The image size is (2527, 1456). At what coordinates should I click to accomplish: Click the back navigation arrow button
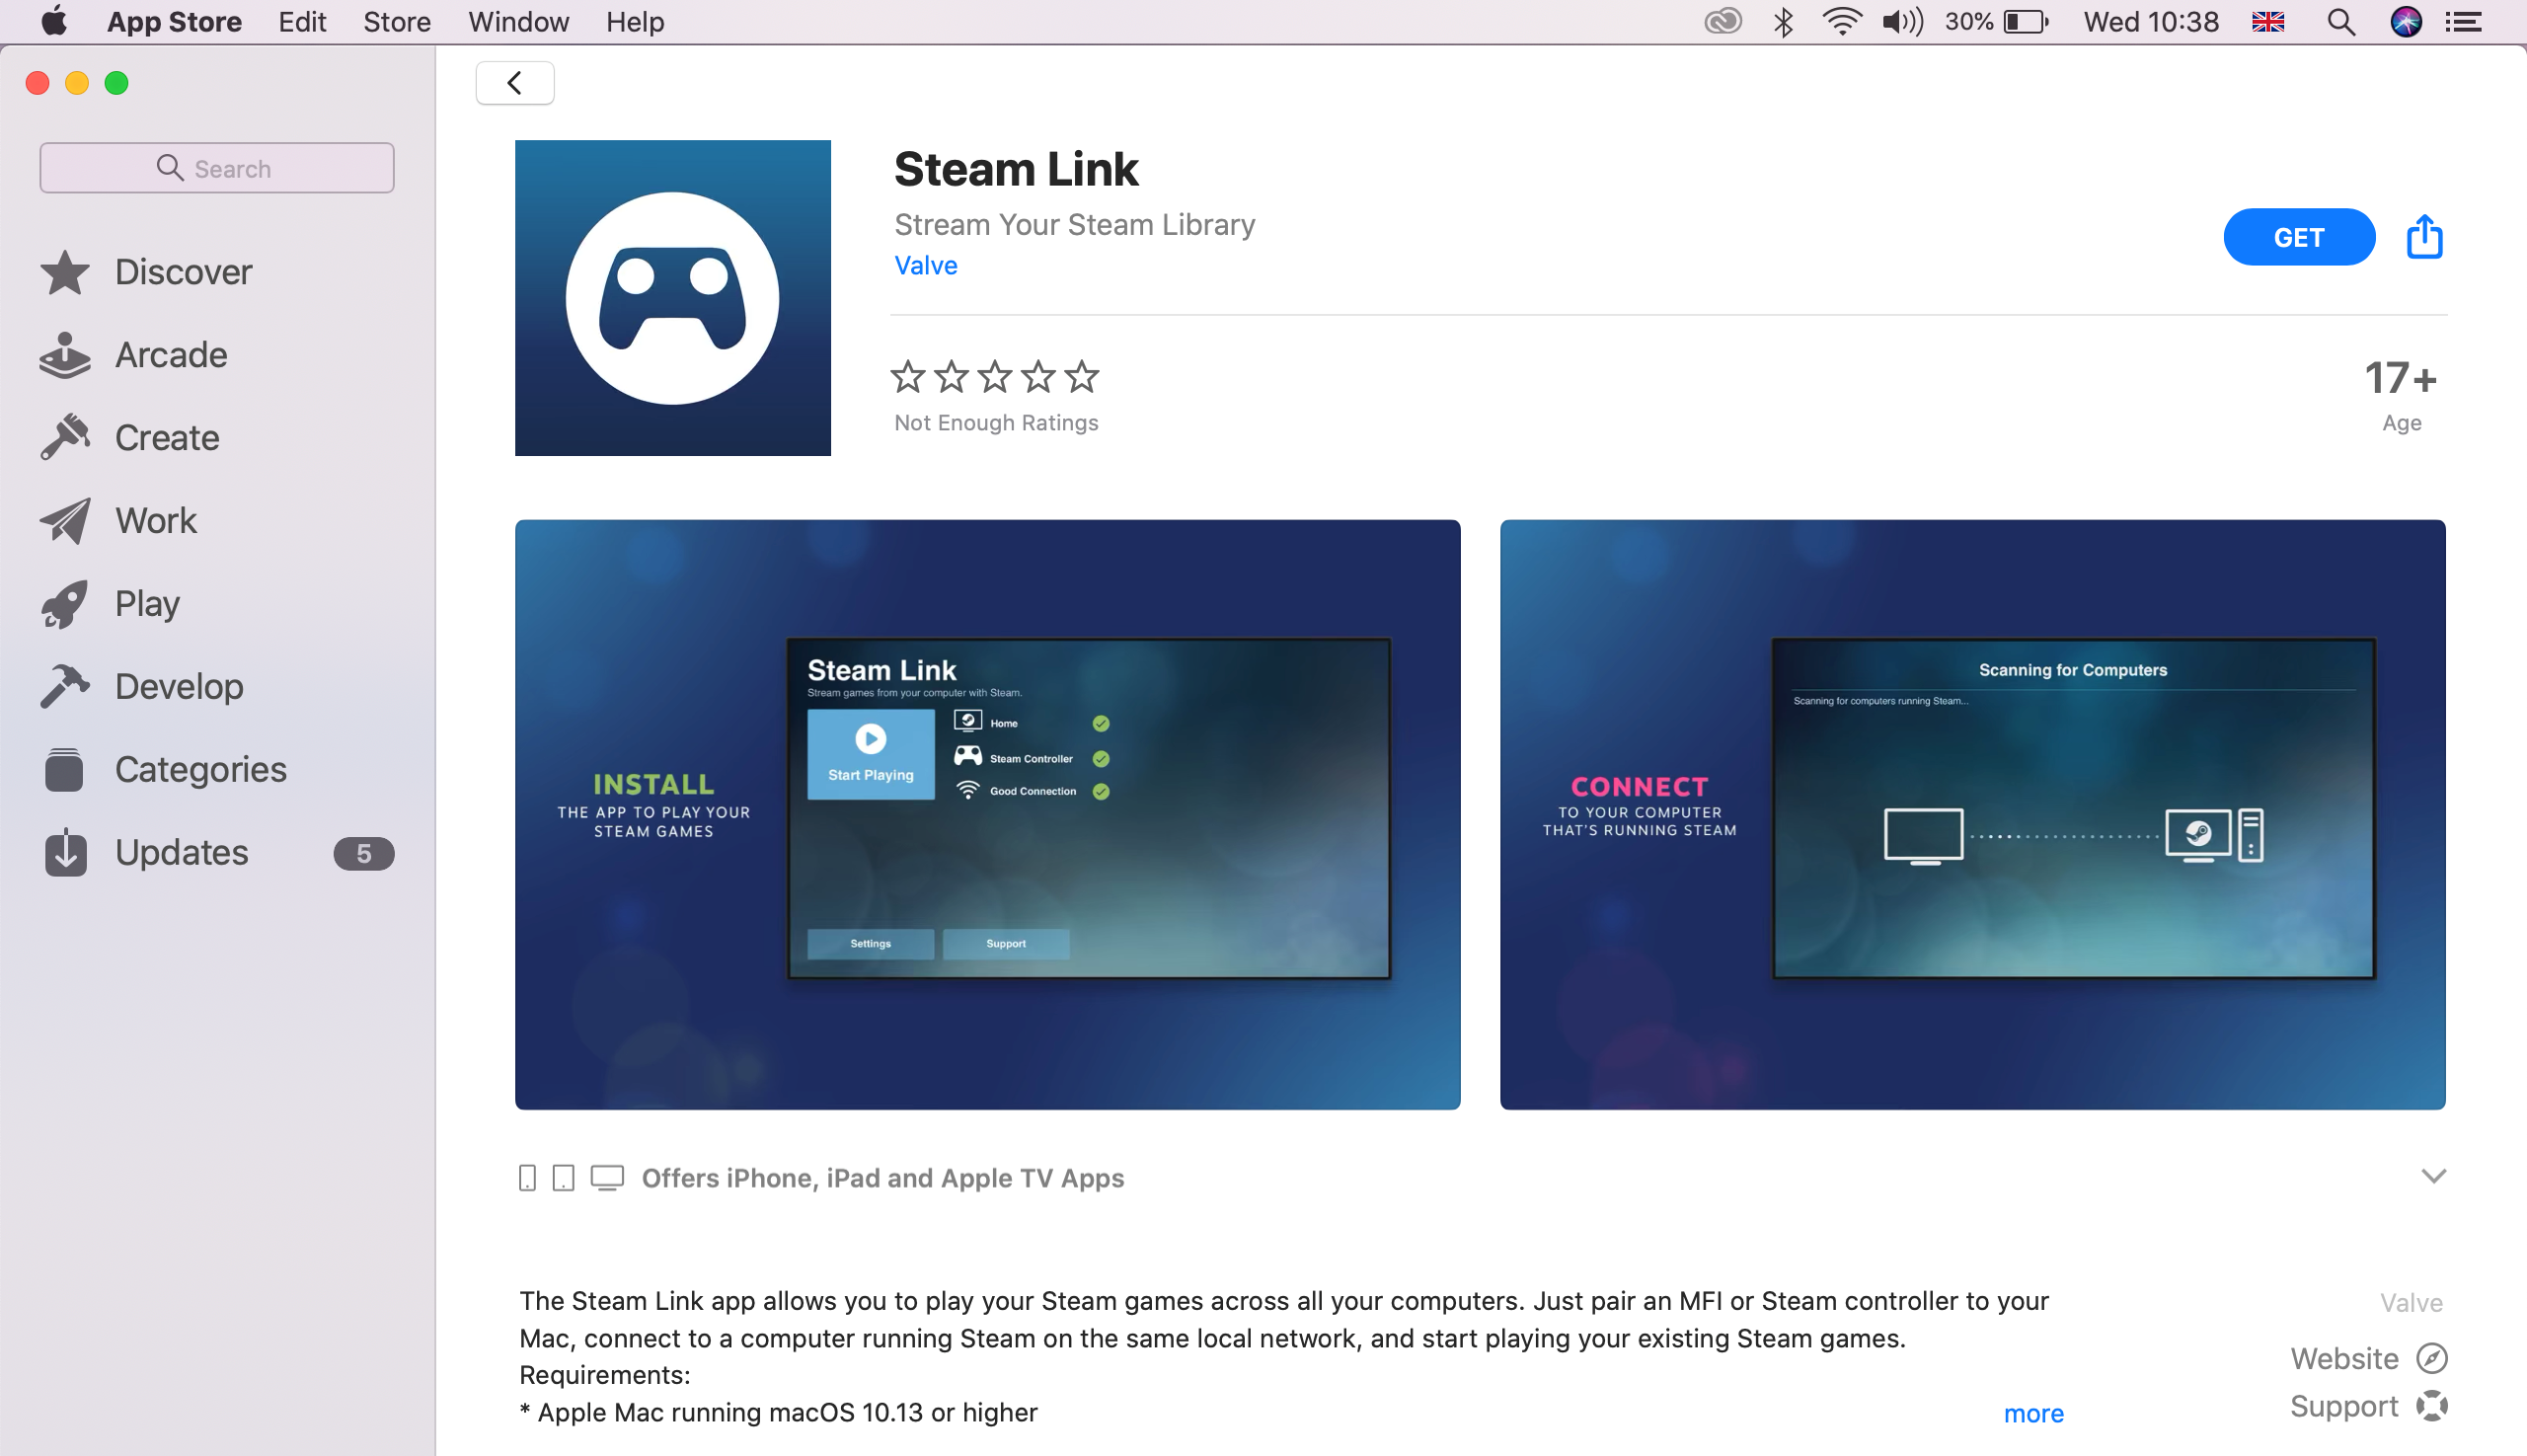pos(513,82)
